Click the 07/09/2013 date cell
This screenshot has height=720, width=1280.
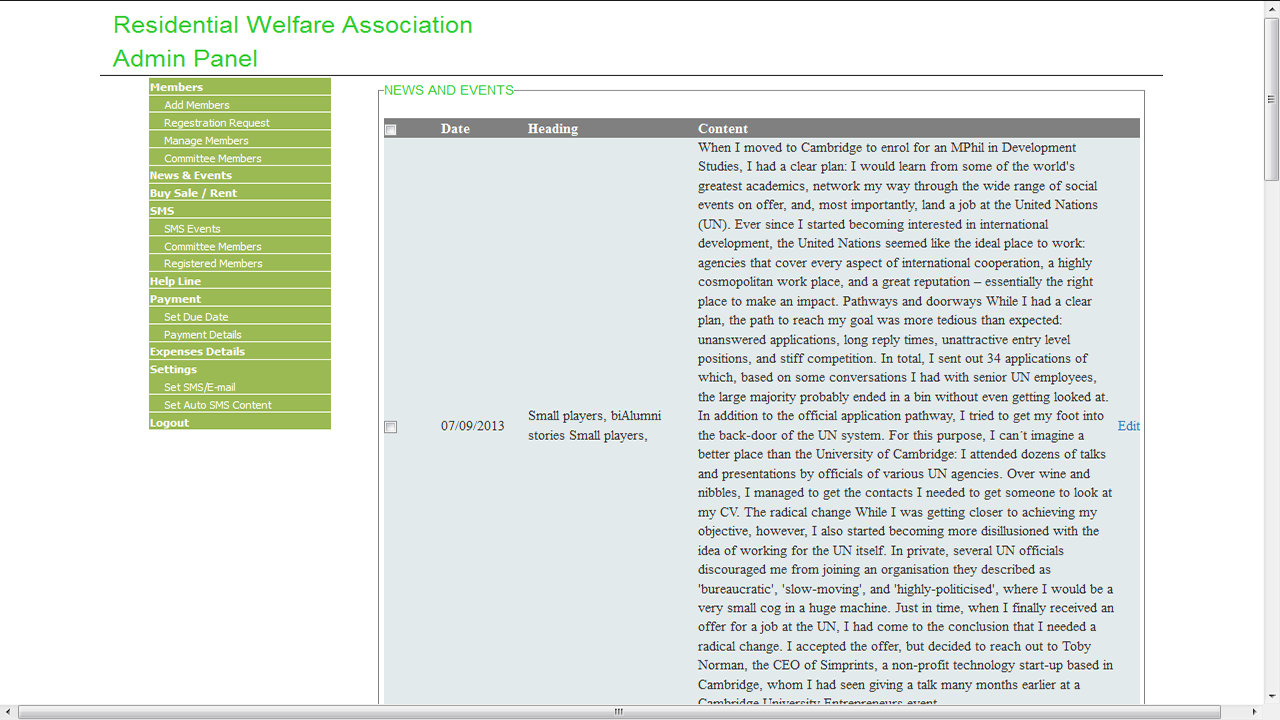point(472,426)
